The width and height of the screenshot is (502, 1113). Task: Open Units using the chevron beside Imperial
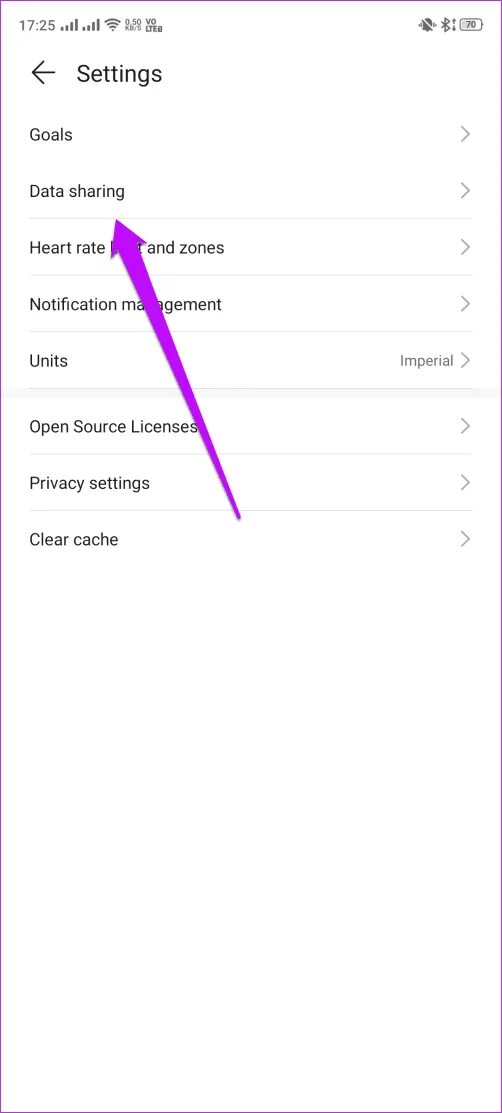[465, 361]
